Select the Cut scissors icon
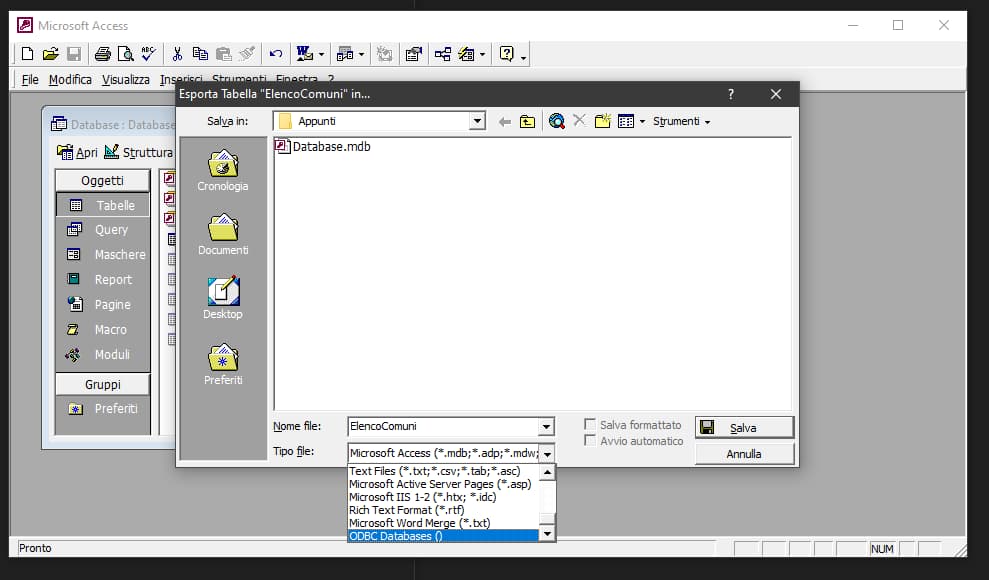Image resolution: width=989 pixels, height=580 pixels. [177, 54]
